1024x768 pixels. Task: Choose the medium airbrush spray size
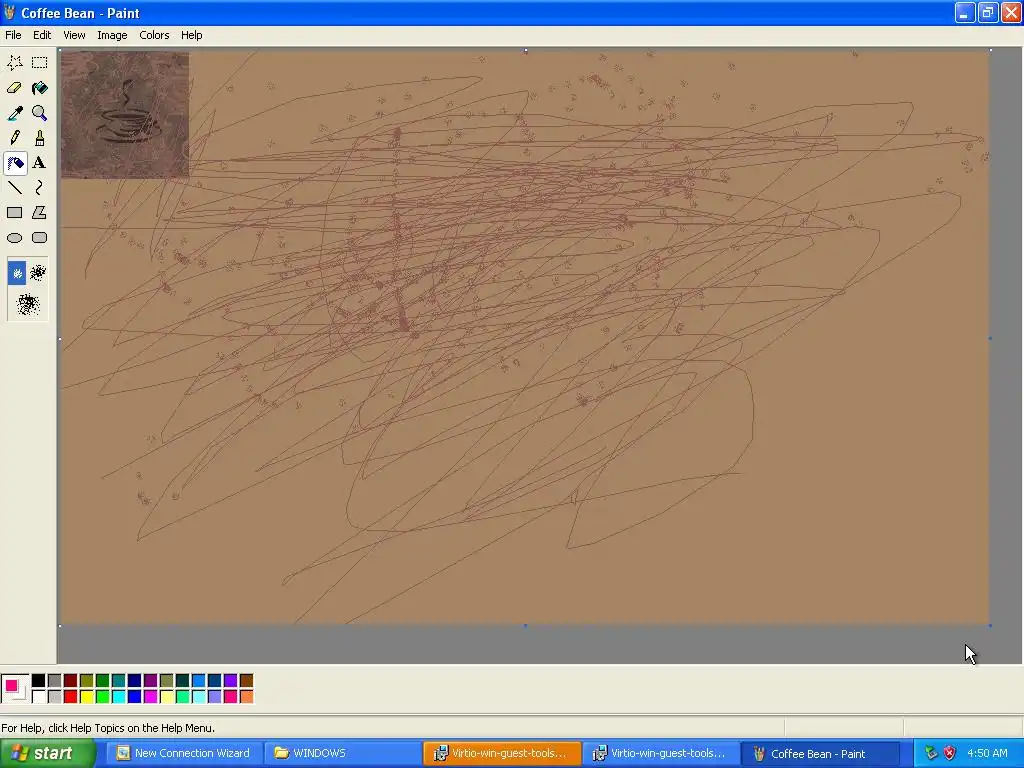(x=38, y=273)
